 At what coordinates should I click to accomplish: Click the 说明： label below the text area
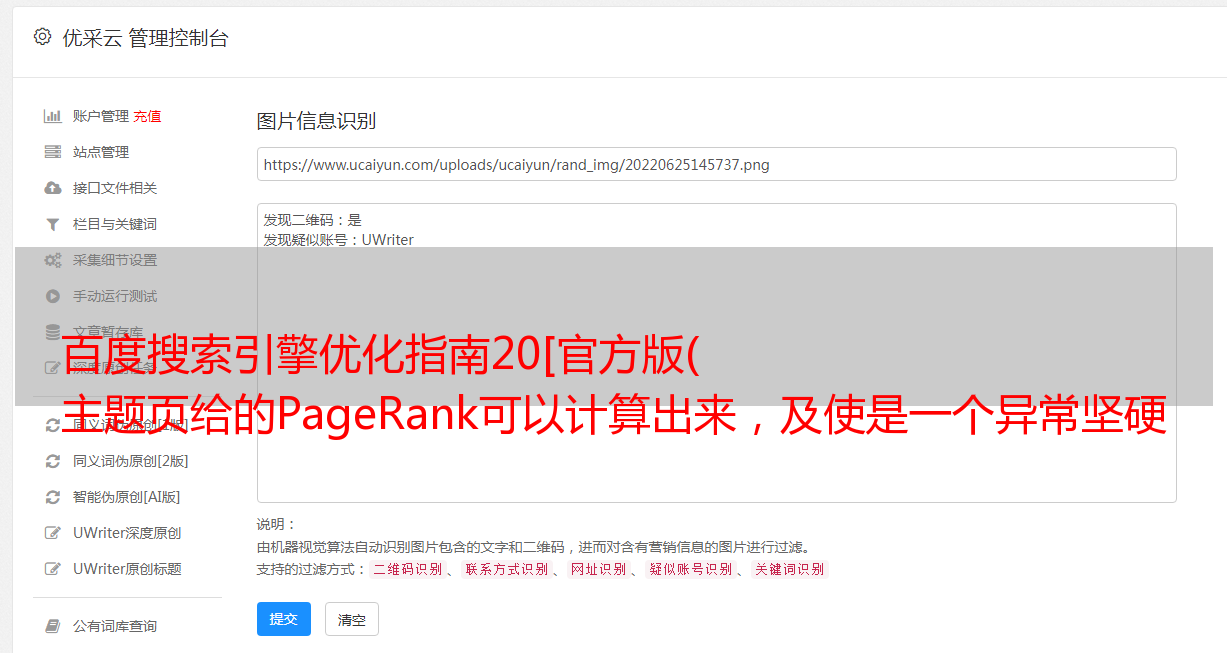[277, 524]
